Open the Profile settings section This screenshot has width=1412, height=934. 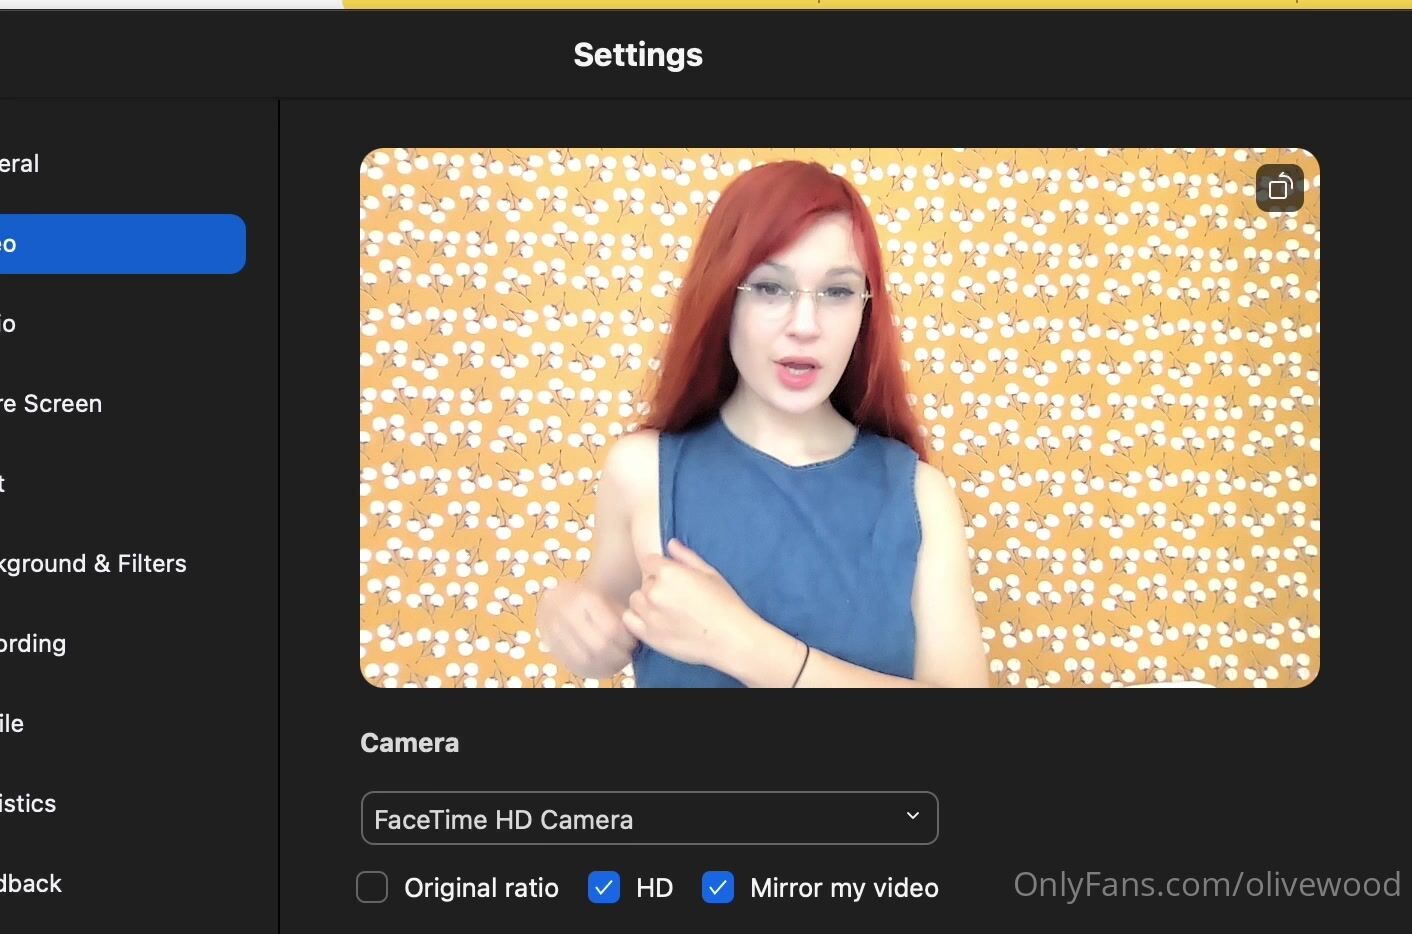click(13, 724)
